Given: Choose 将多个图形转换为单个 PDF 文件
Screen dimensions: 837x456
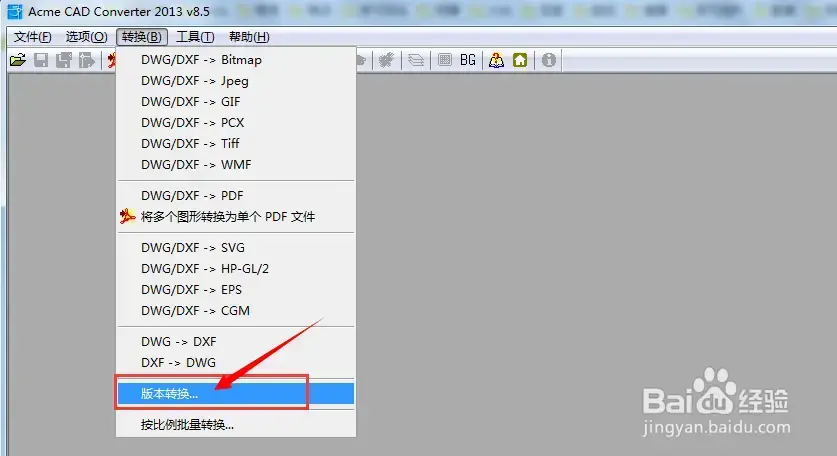Looking at the screenshot, I should pyautogui.click(x=235, y=216).
